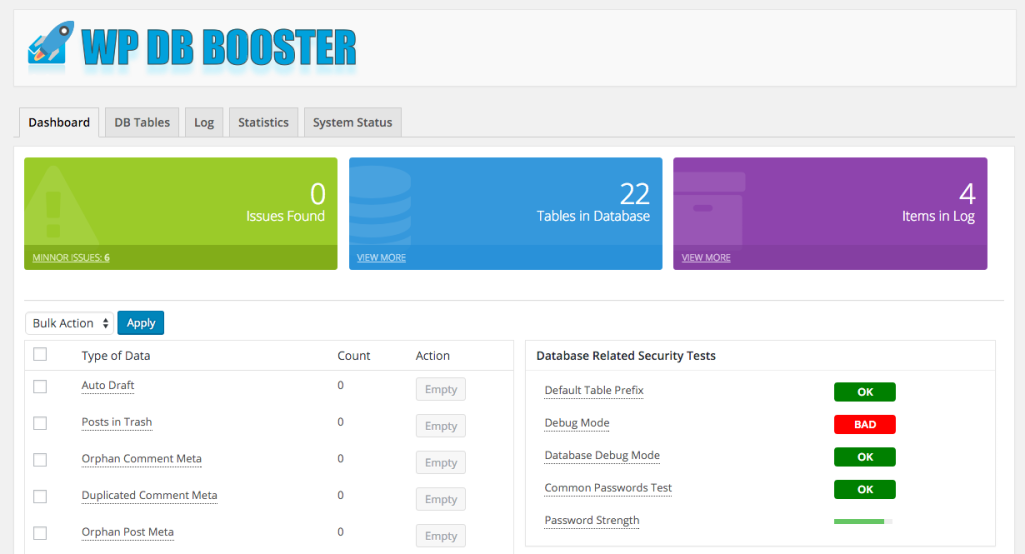Viewport: 1025px width, 554px height.
Task: Click the Auto Draft data type label
Action: tap(108, 385)
